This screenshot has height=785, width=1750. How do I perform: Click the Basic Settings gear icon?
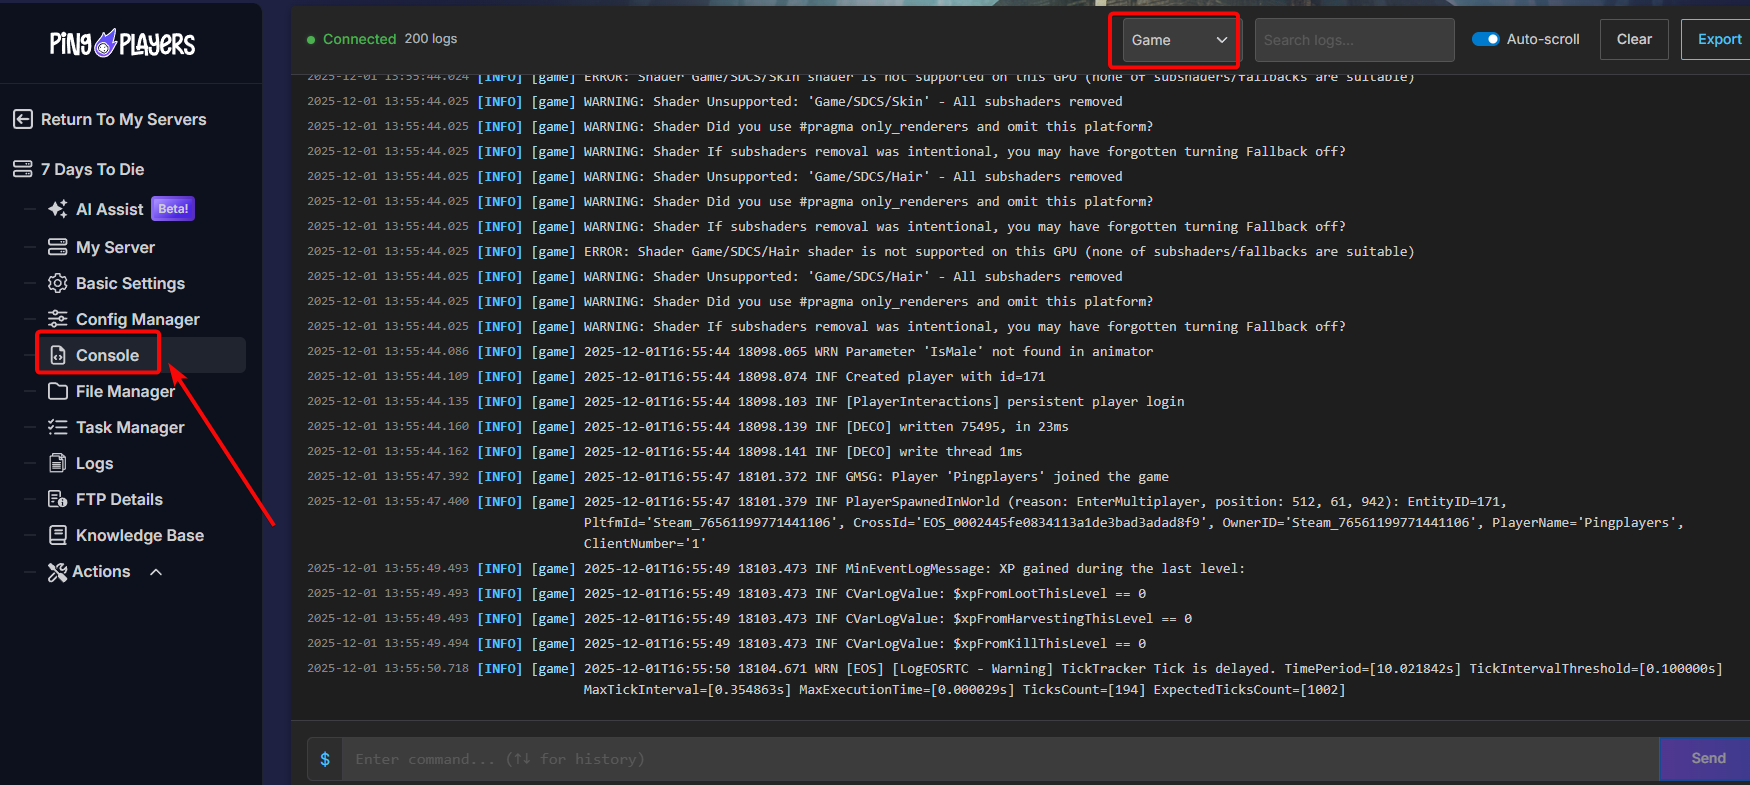pos(58,283)
